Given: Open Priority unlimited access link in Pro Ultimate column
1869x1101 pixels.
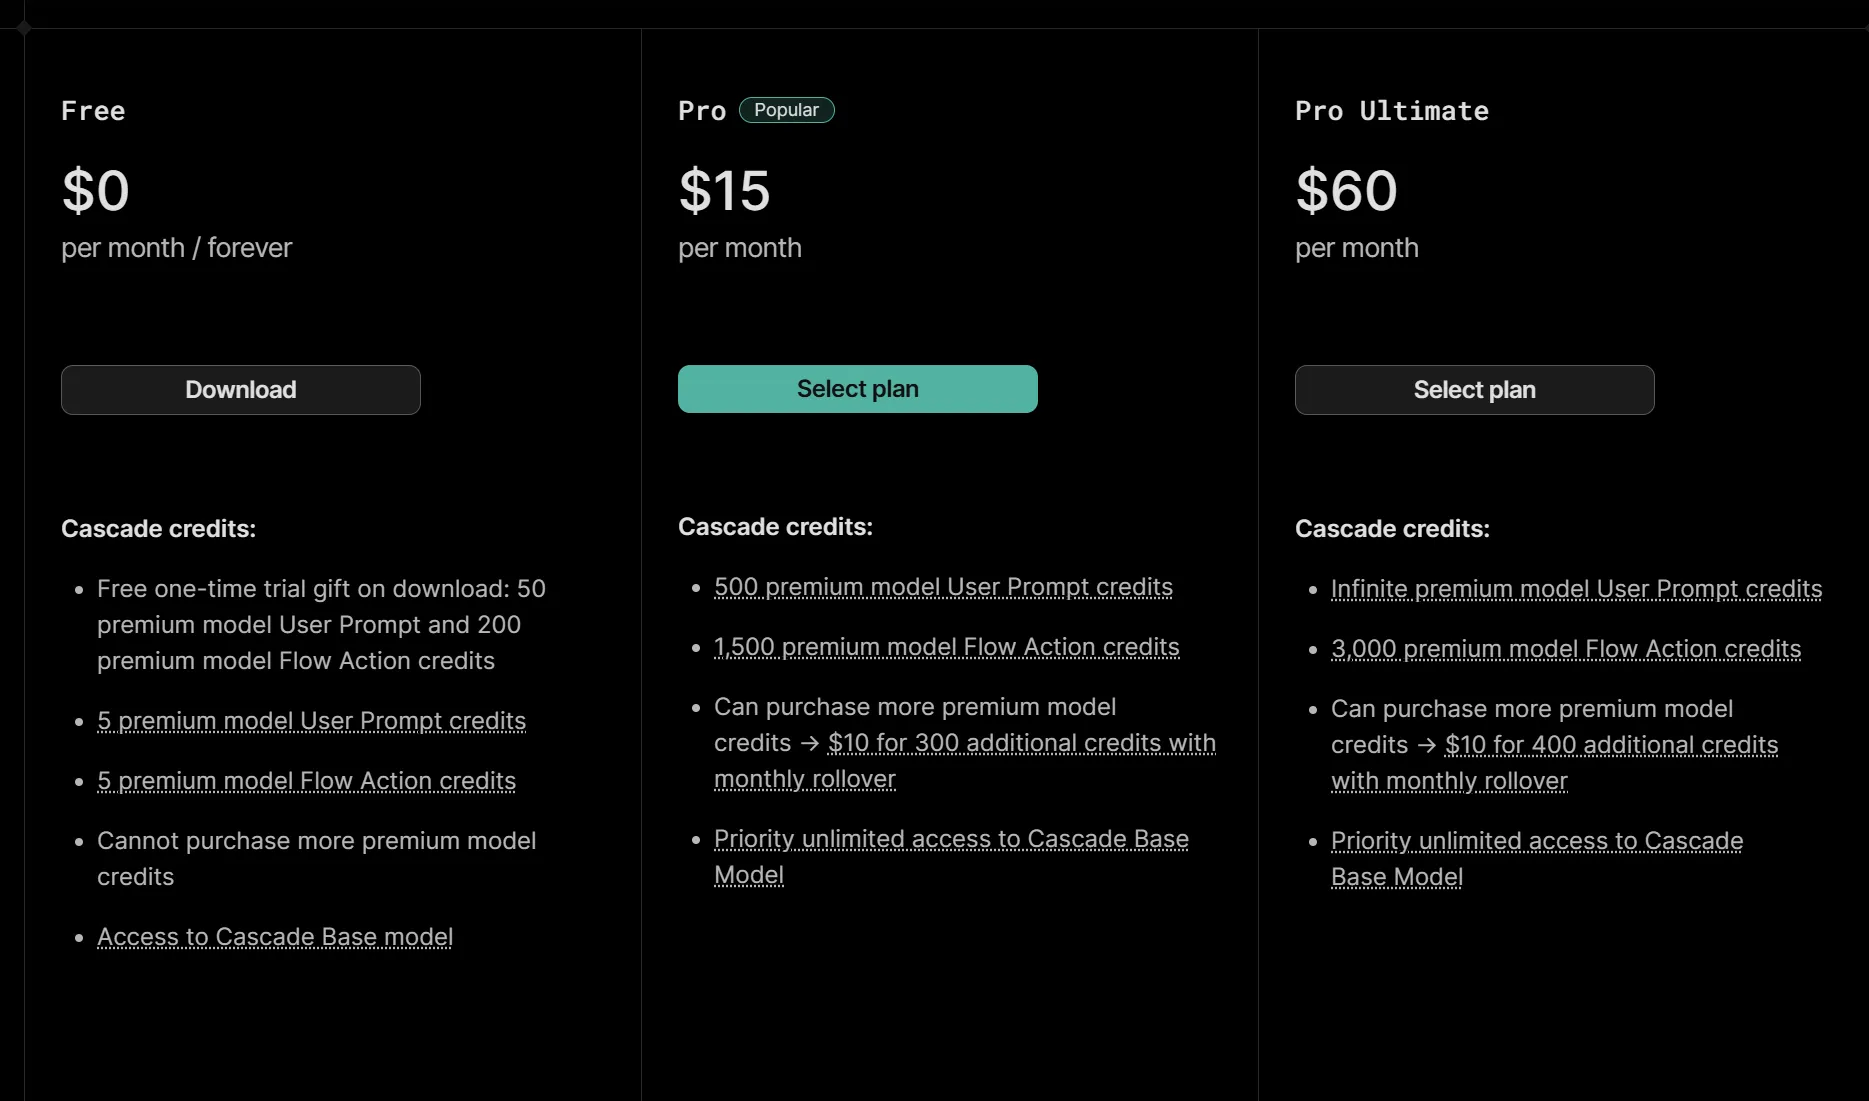Looking at the screenshot, I should click(1536, 841).
